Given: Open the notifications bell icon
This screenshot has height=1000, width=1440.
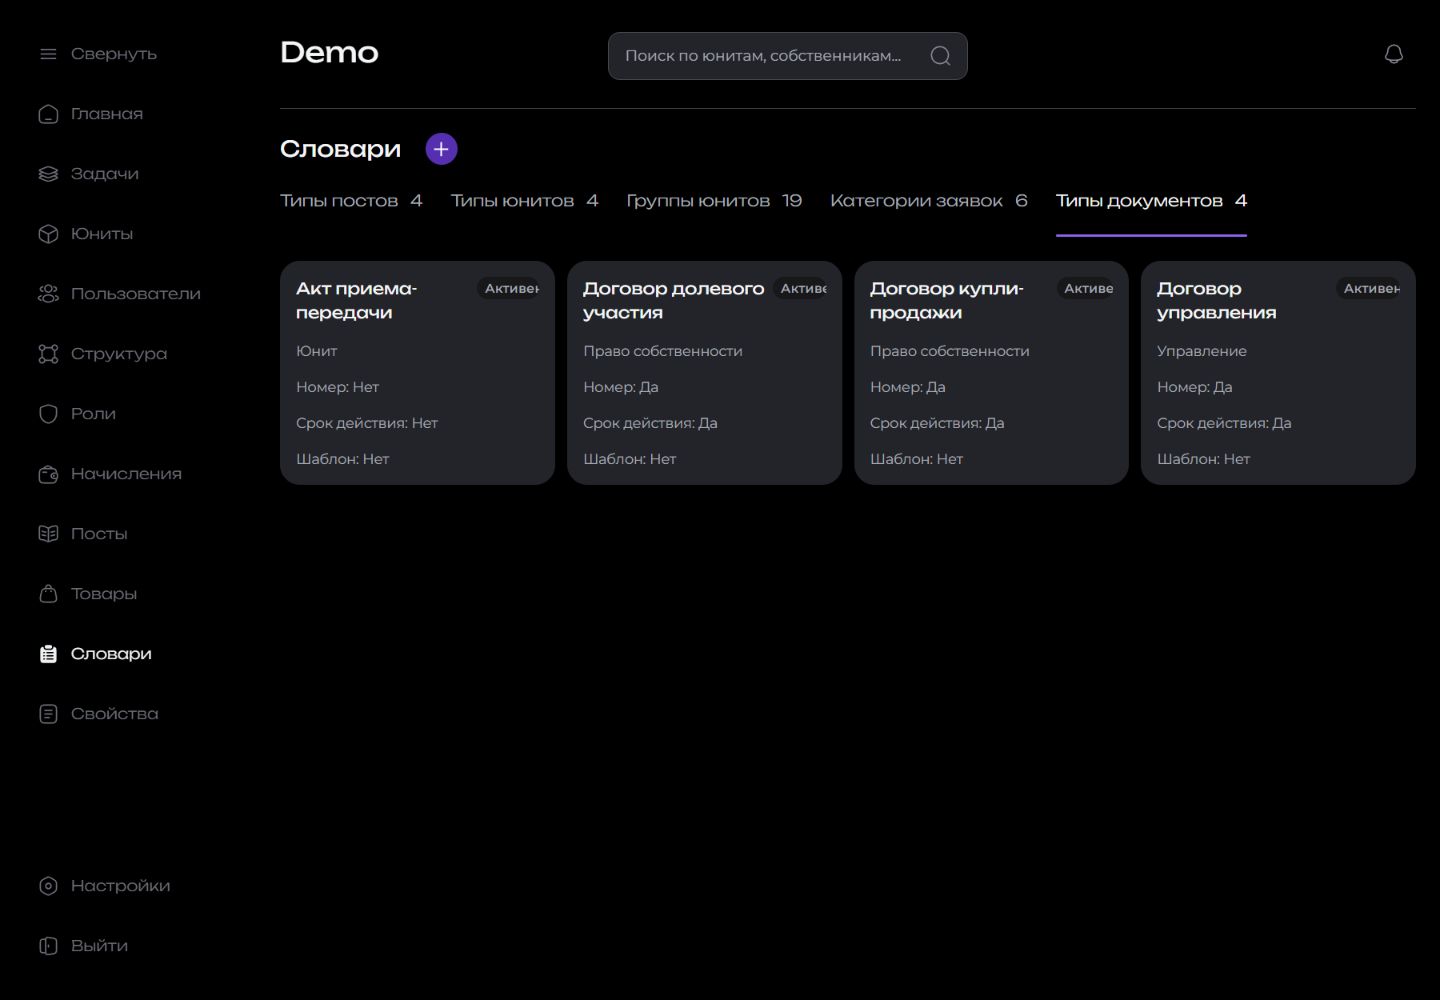Looking at the screenshot, I should (1394, 54).
